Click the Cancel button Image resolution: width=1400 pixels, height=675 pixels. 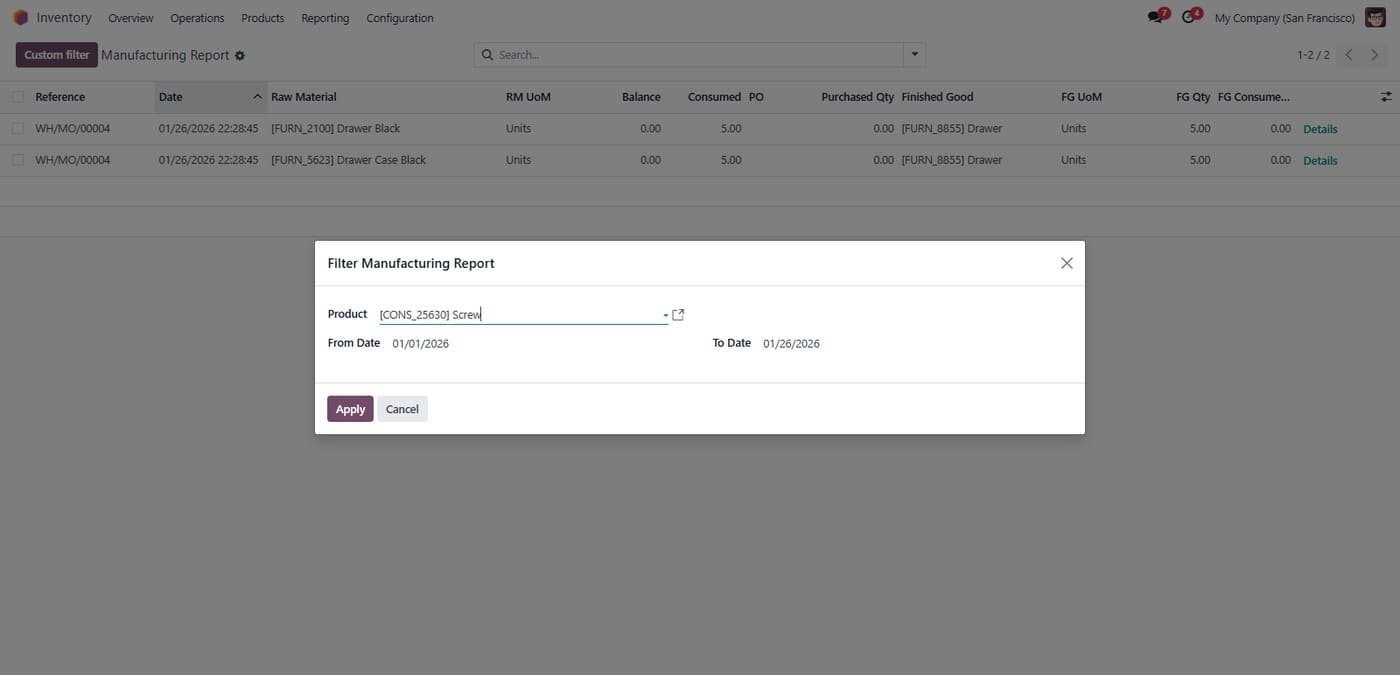(402, 409)
